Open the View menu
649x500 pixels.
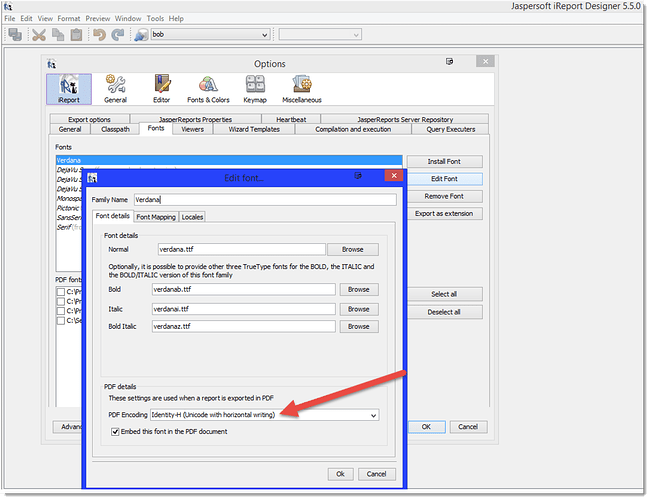pos(45,19)
